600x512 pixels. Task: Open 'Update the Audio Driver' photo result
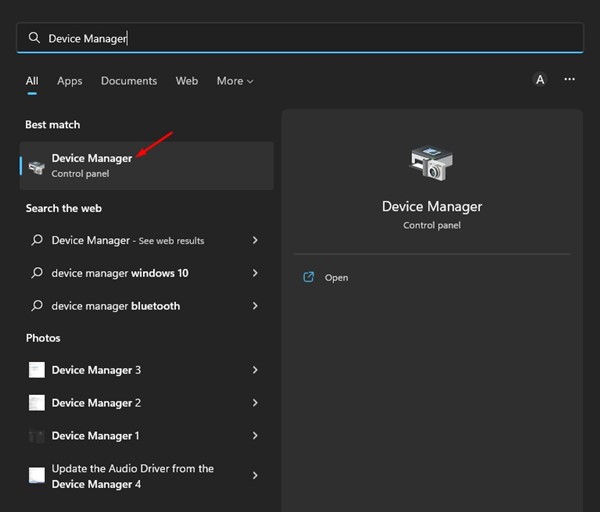point(132,476)
